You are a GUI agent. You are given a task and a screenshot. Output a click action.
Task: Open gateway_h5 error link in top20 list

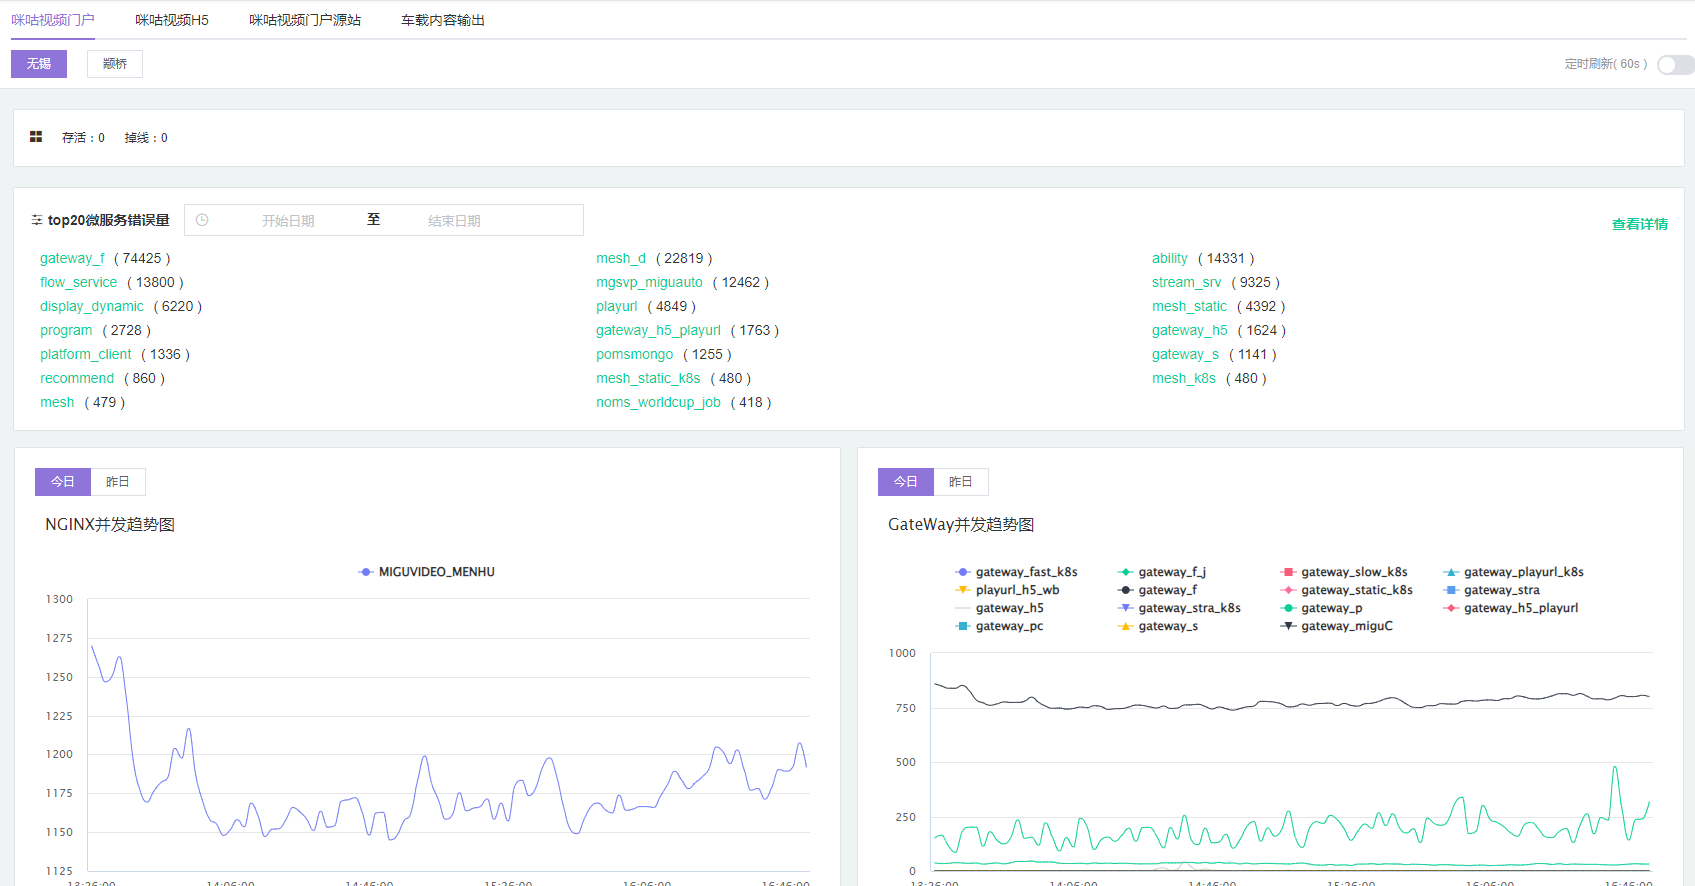tap(1189, 330)
